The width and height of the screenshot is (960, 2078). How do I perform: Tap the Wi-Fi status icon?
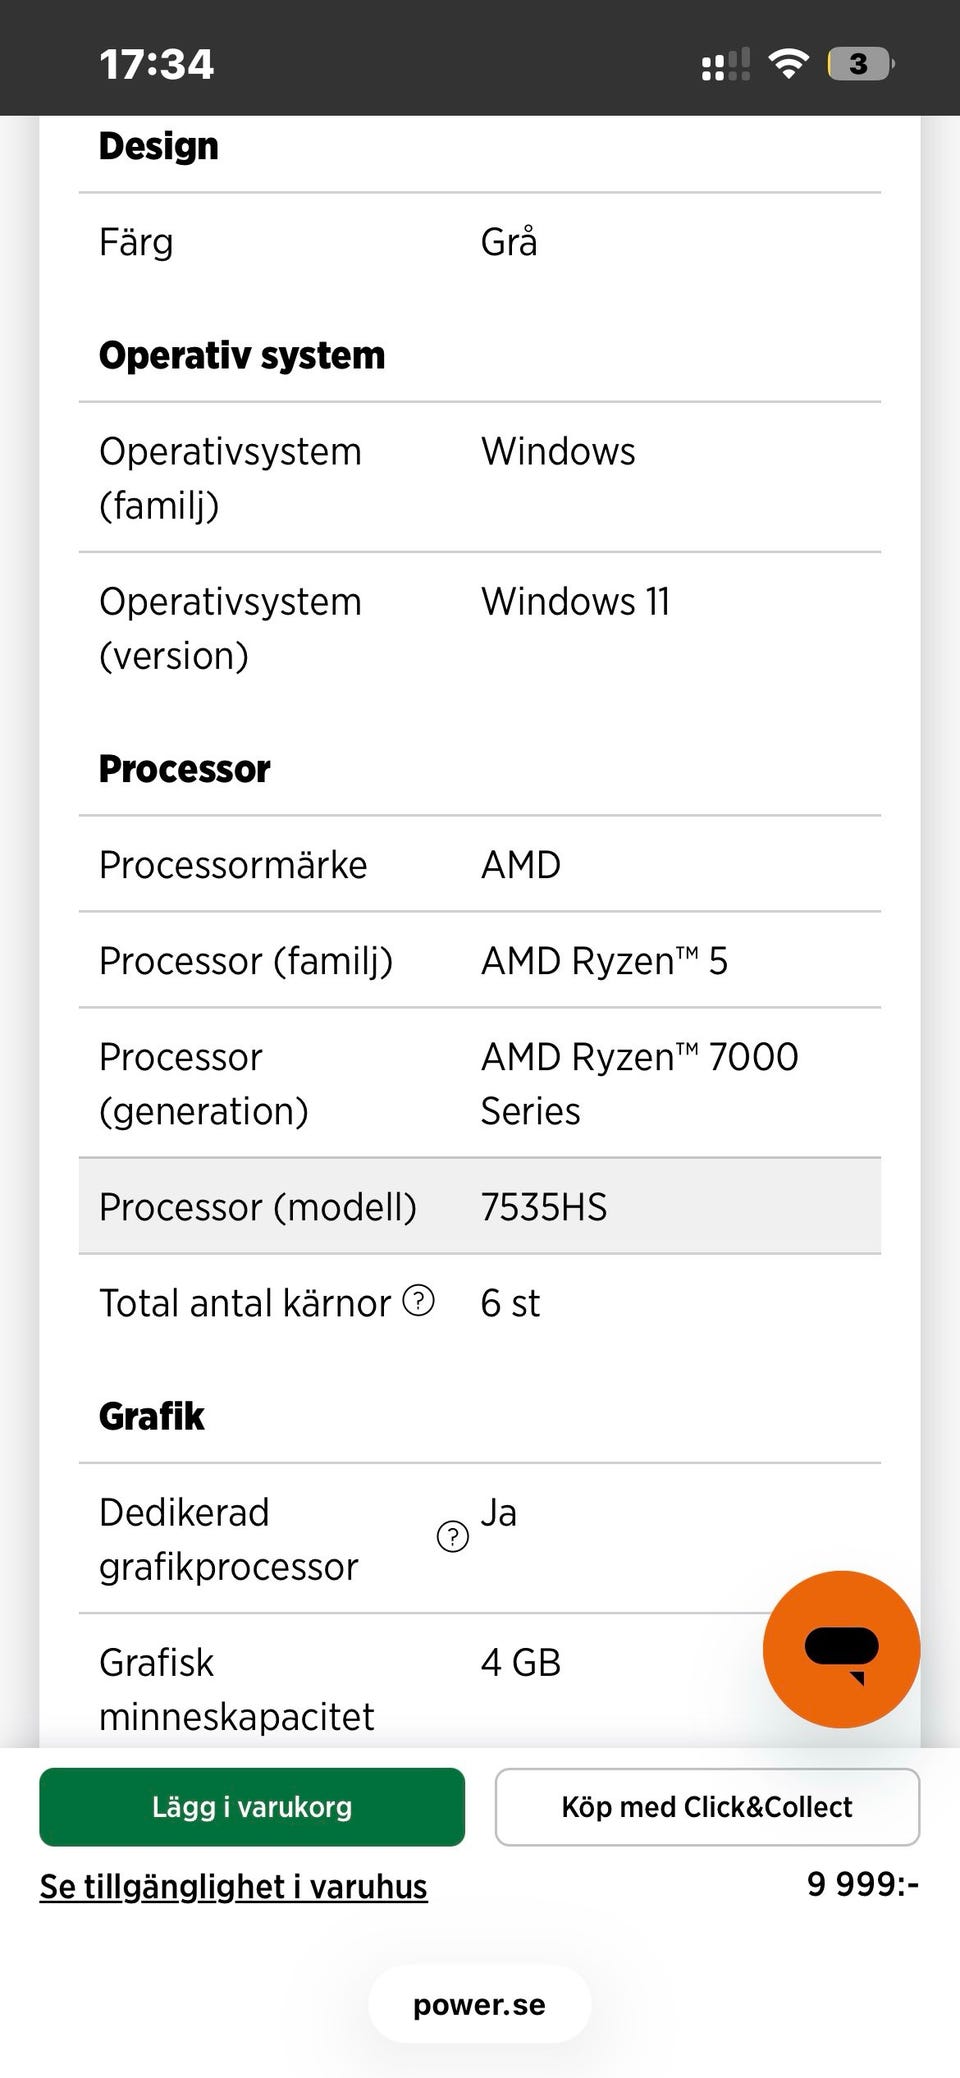pos(788,64)
